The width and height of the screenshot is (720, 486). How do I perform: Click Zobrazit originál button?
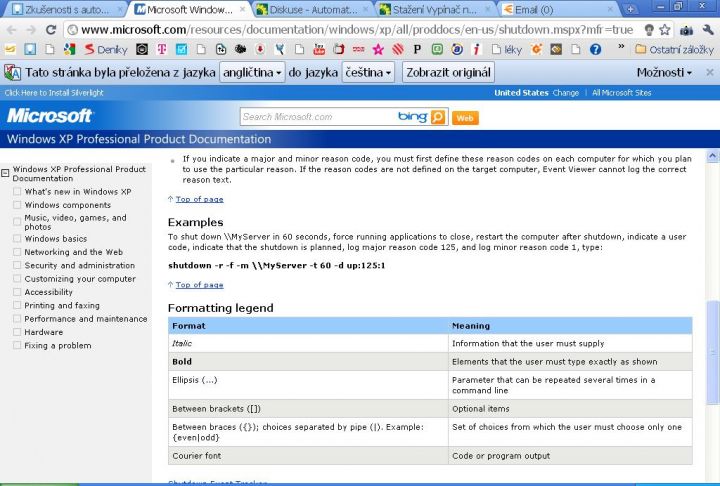[x=448, y=72]
